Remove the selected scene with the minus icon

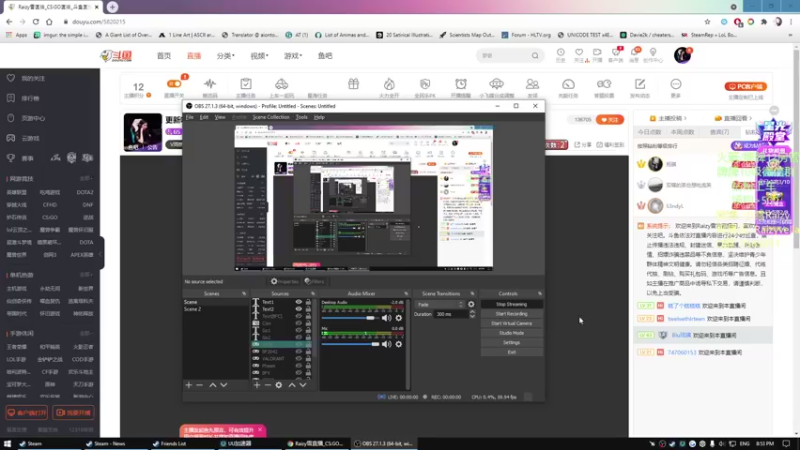[199, 385]
